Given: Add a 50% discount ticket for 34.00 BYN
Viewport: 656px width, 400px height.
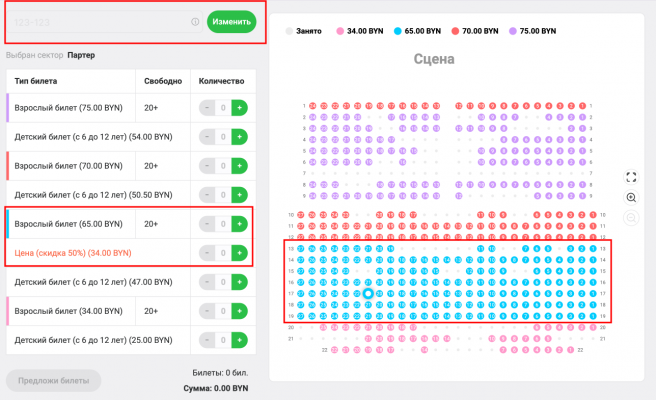Looking at the screenshot, I should click(239, 253).
